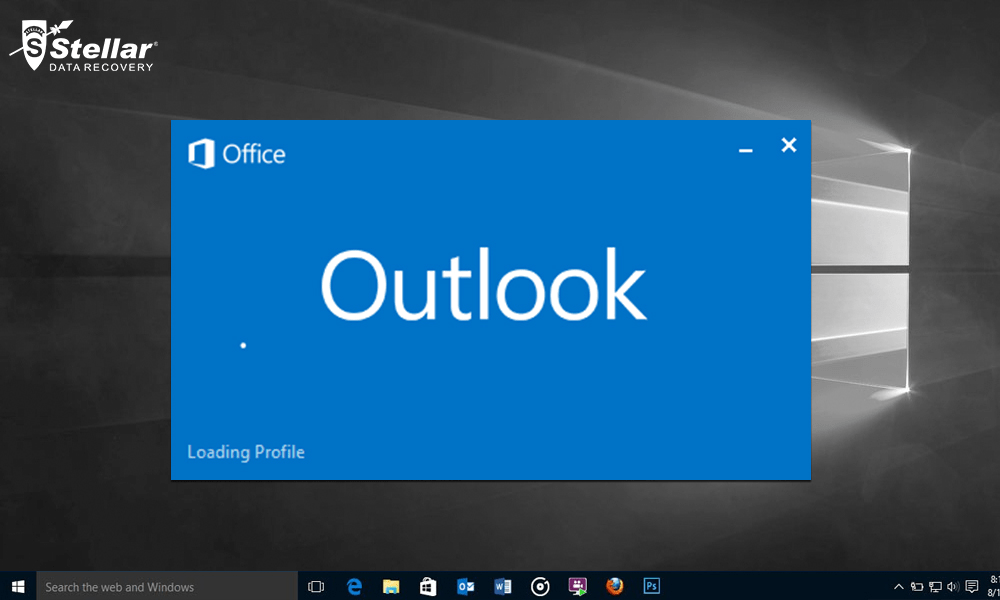Launch the purple screen recorder app
The width and height of the screenshot is (1000, 600).
[x=577, y=586]
